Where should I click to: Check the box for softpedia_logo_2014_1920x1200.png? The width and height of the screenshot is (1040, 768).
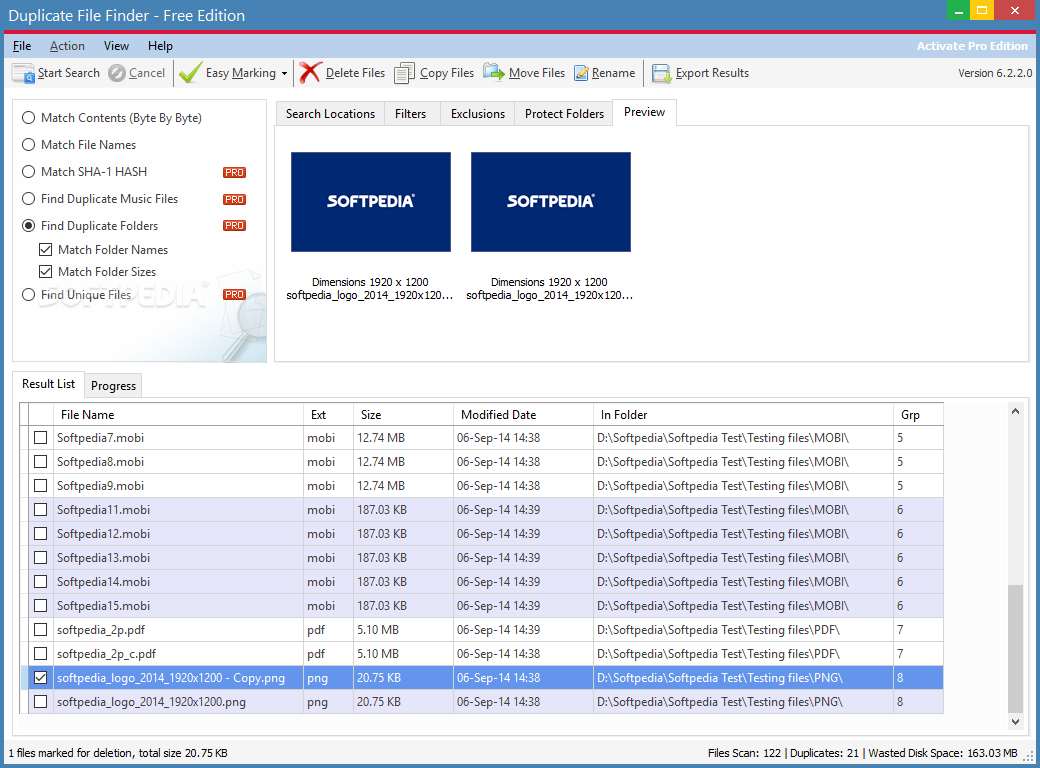click(x=40, y=702)
